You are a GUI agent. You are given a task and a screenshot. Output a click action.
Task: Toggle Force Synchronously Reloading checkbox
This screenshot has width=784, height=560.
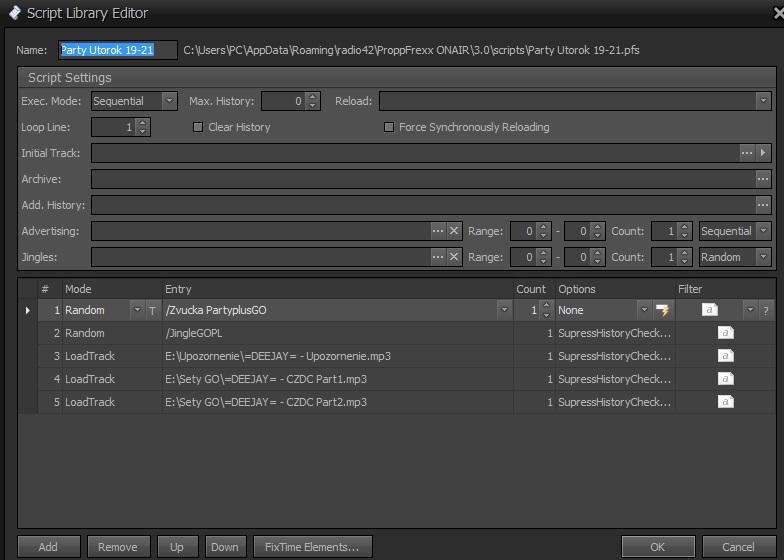point(389,127)
